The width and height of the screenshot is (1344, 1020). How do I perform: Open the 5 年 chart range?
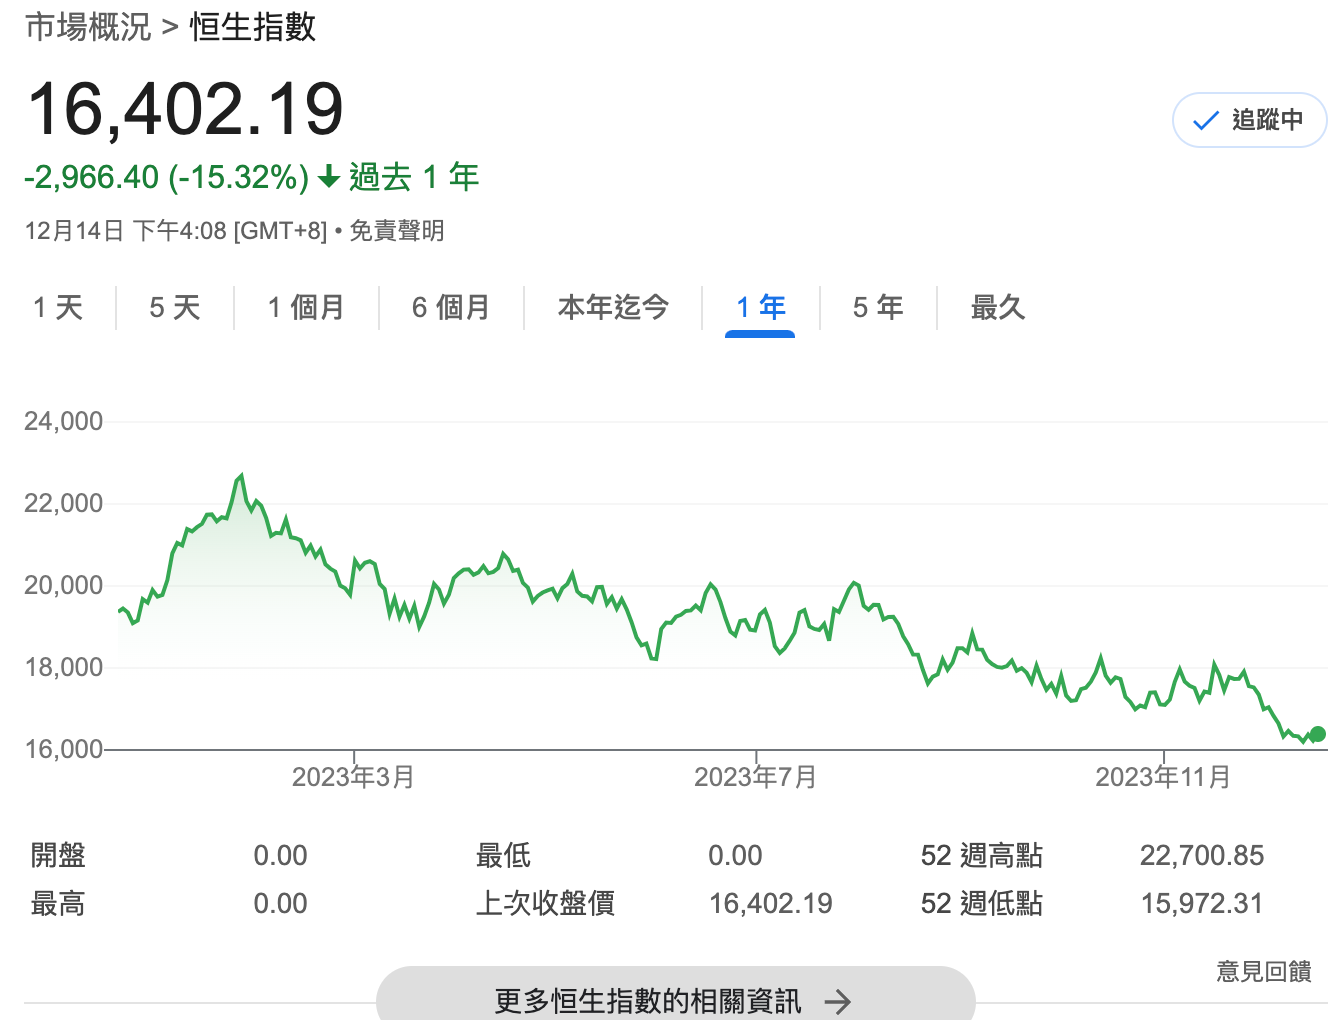coord(878,307)
